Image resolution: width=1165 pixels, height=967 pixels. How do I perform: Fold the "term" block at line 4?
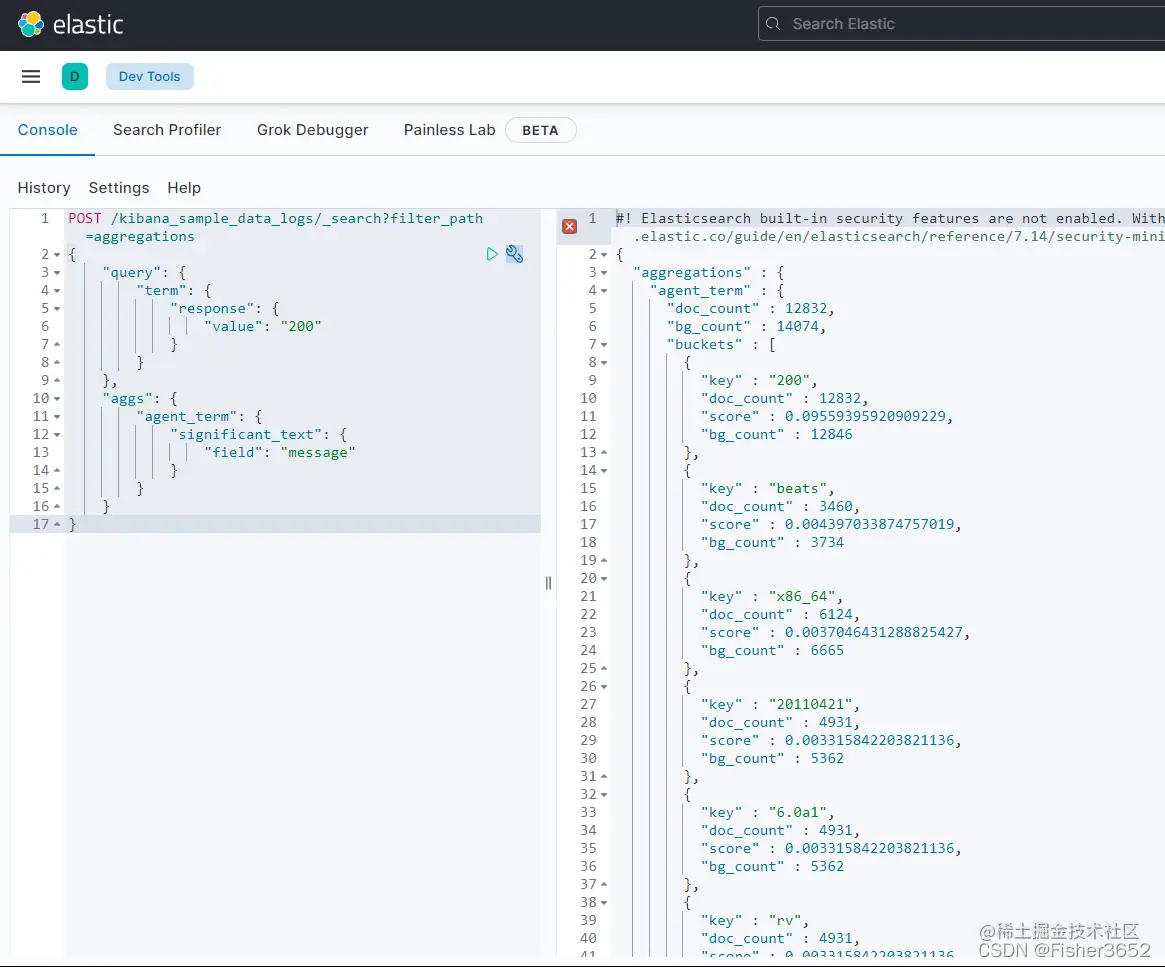57,290
